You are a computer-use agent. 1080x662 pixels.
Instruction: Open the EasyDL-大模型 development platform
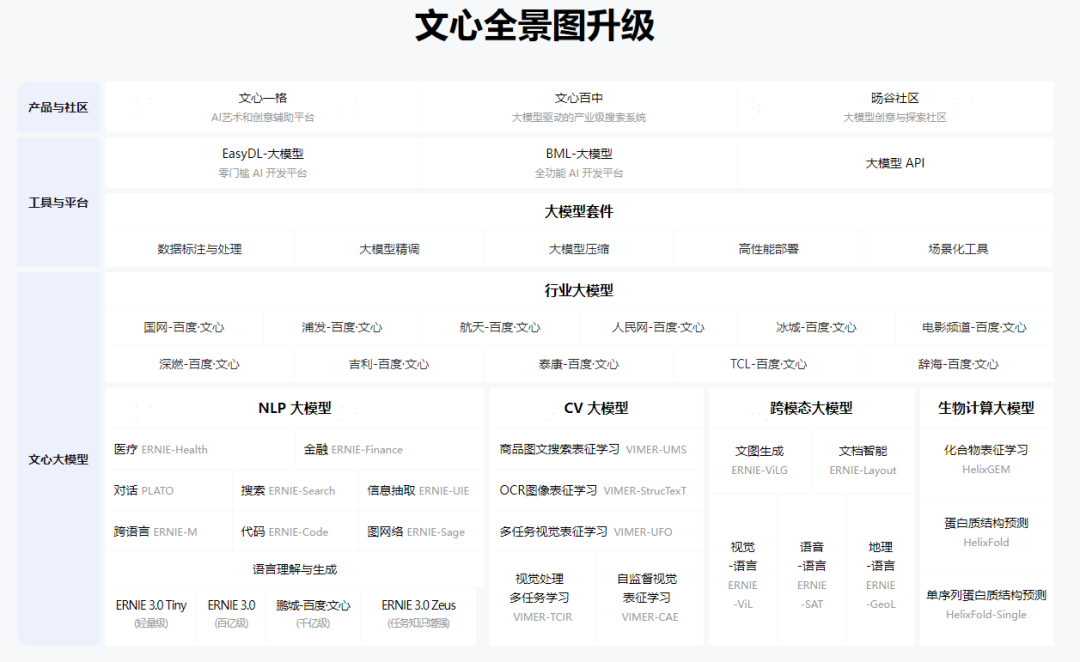[x=263, y=163]
